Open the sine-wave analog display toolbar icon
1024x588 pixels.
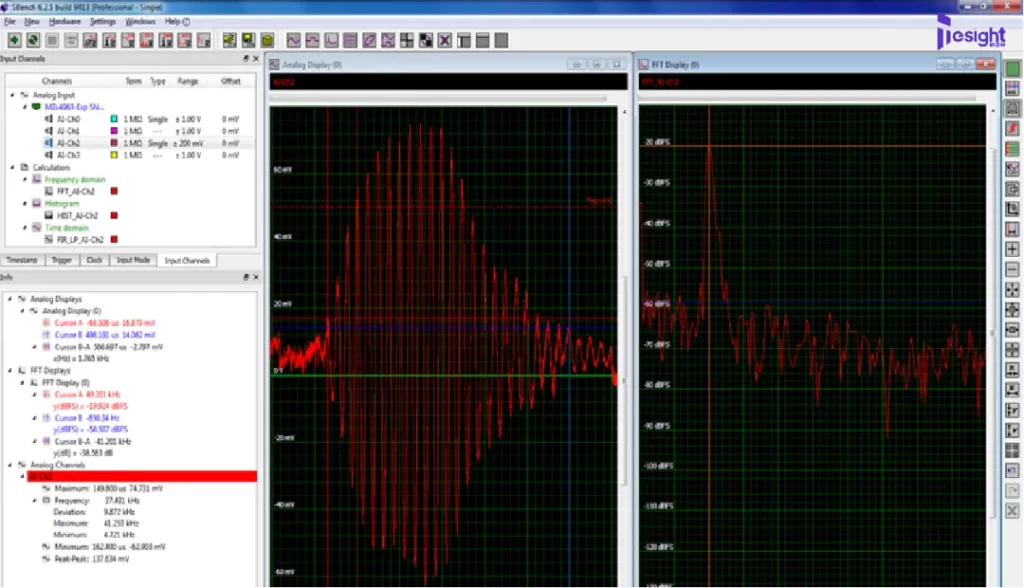[x=293, y=41]
